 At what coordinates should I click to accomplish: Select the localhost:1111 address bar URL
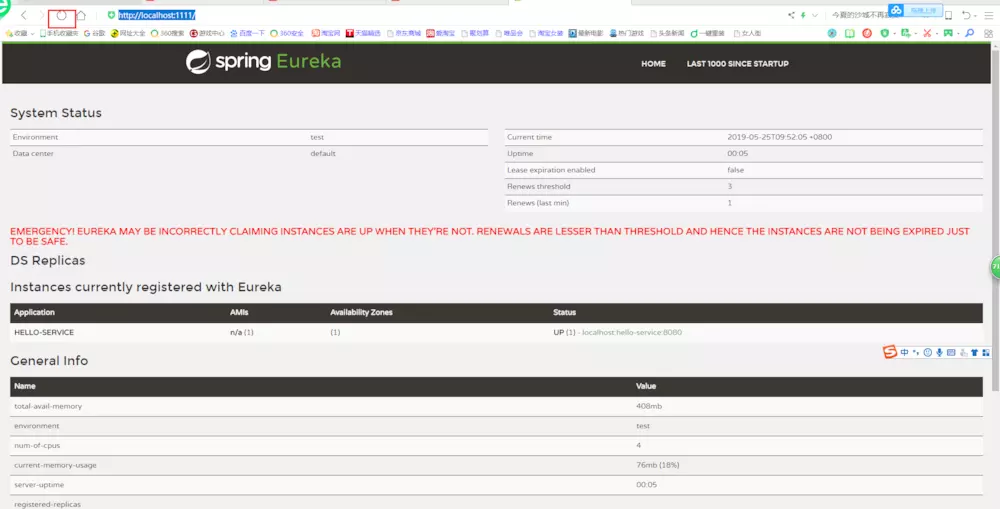(x=156, y=15)
